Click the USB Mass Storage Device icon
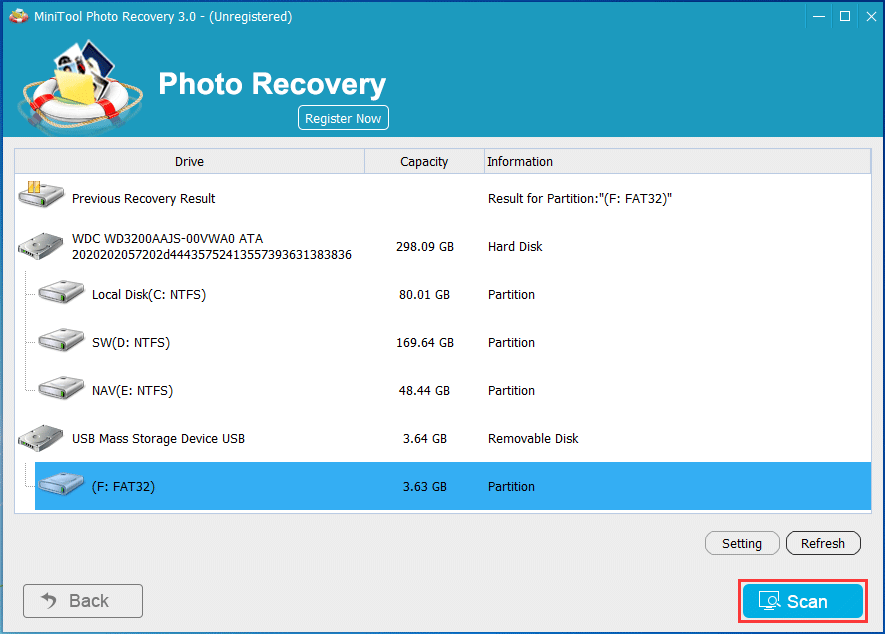This screenshot has width=885, height=634. pyautogui.click(x=41, y=438)
